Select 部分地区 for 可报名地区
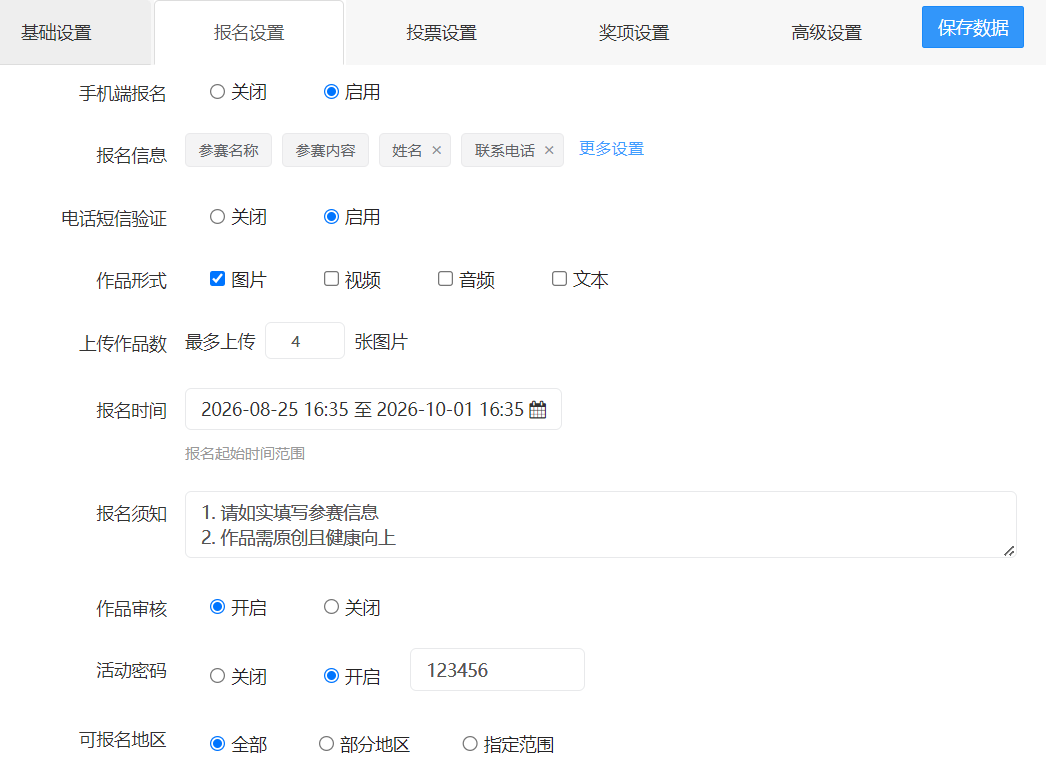This screenshot has width=1046, height=768. coord(326,744)
